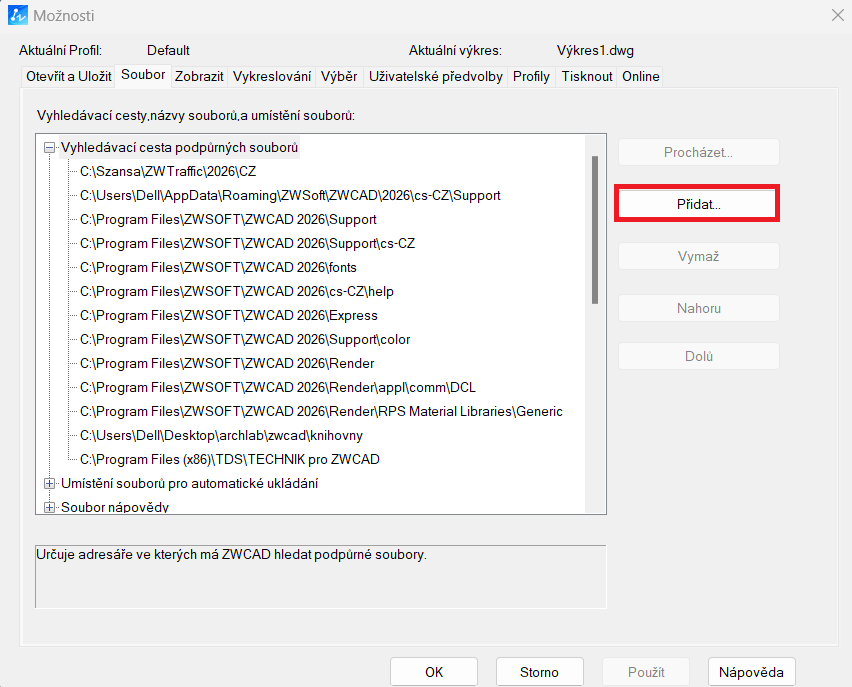The image size is (852, 687).
Task: Select the Render\appl\comm\DCL path
Action: tap(278, 387)
